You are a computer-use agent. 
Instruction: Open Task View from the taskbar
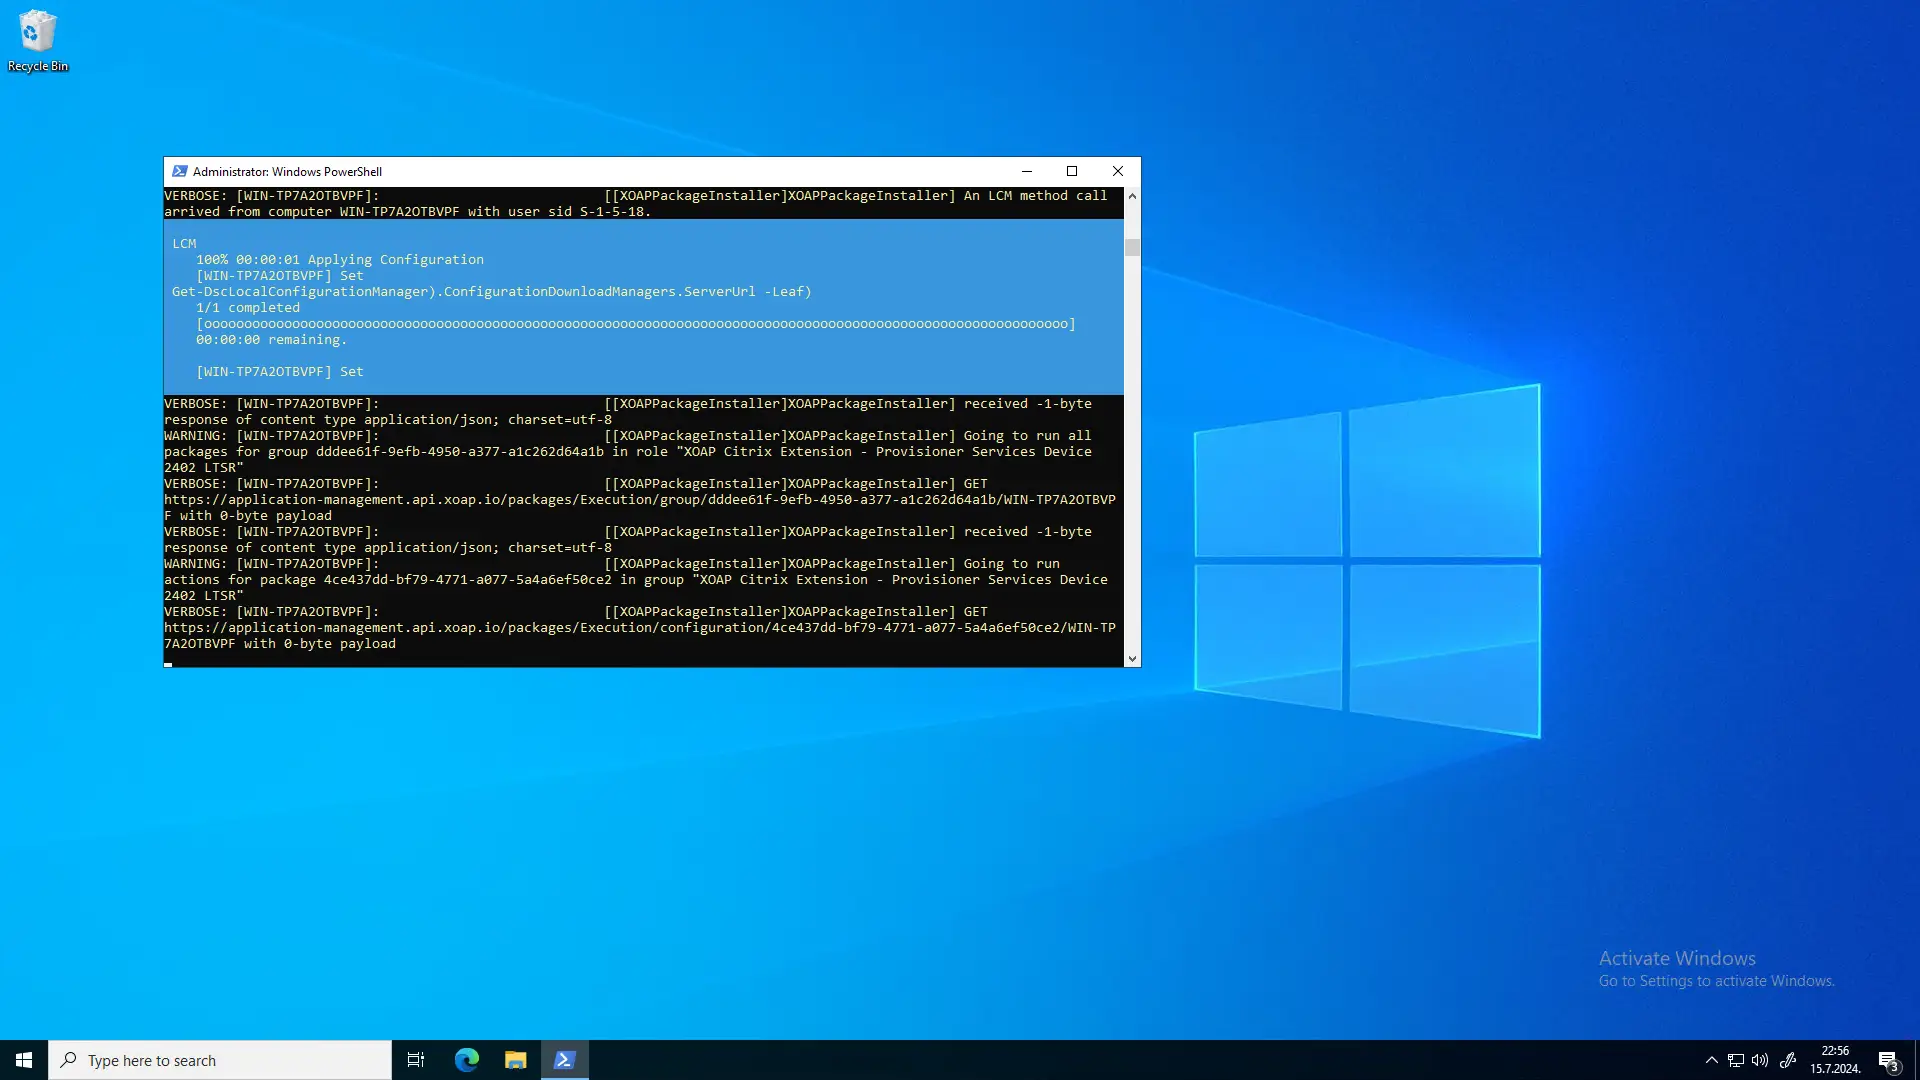click(x=416, y=1060)
